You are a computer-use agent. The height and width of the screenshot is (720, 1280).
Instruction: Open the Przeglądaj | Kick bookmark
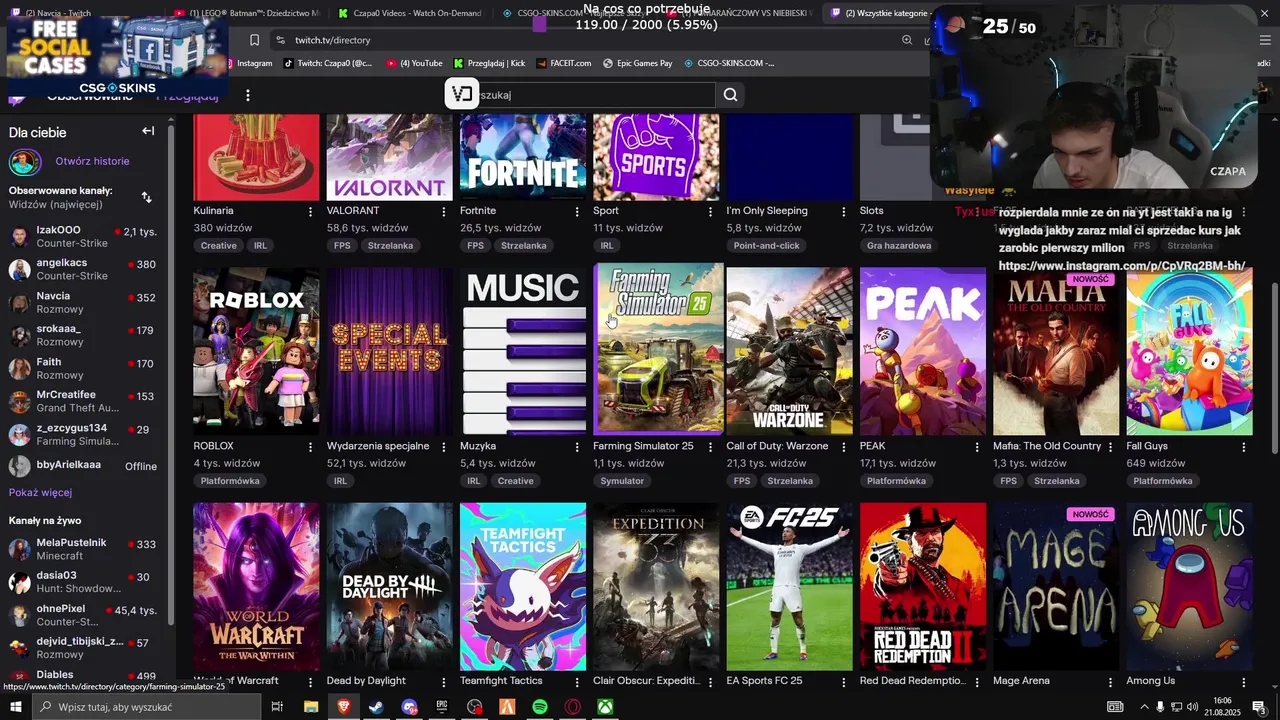tap(489, 63)
